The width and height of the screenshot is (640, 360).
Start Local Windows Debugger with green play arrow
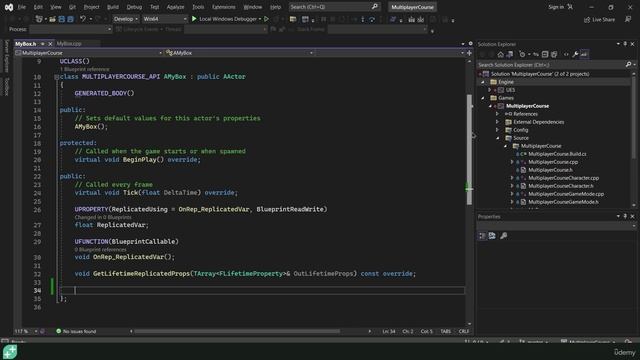(x=194, y=19)
